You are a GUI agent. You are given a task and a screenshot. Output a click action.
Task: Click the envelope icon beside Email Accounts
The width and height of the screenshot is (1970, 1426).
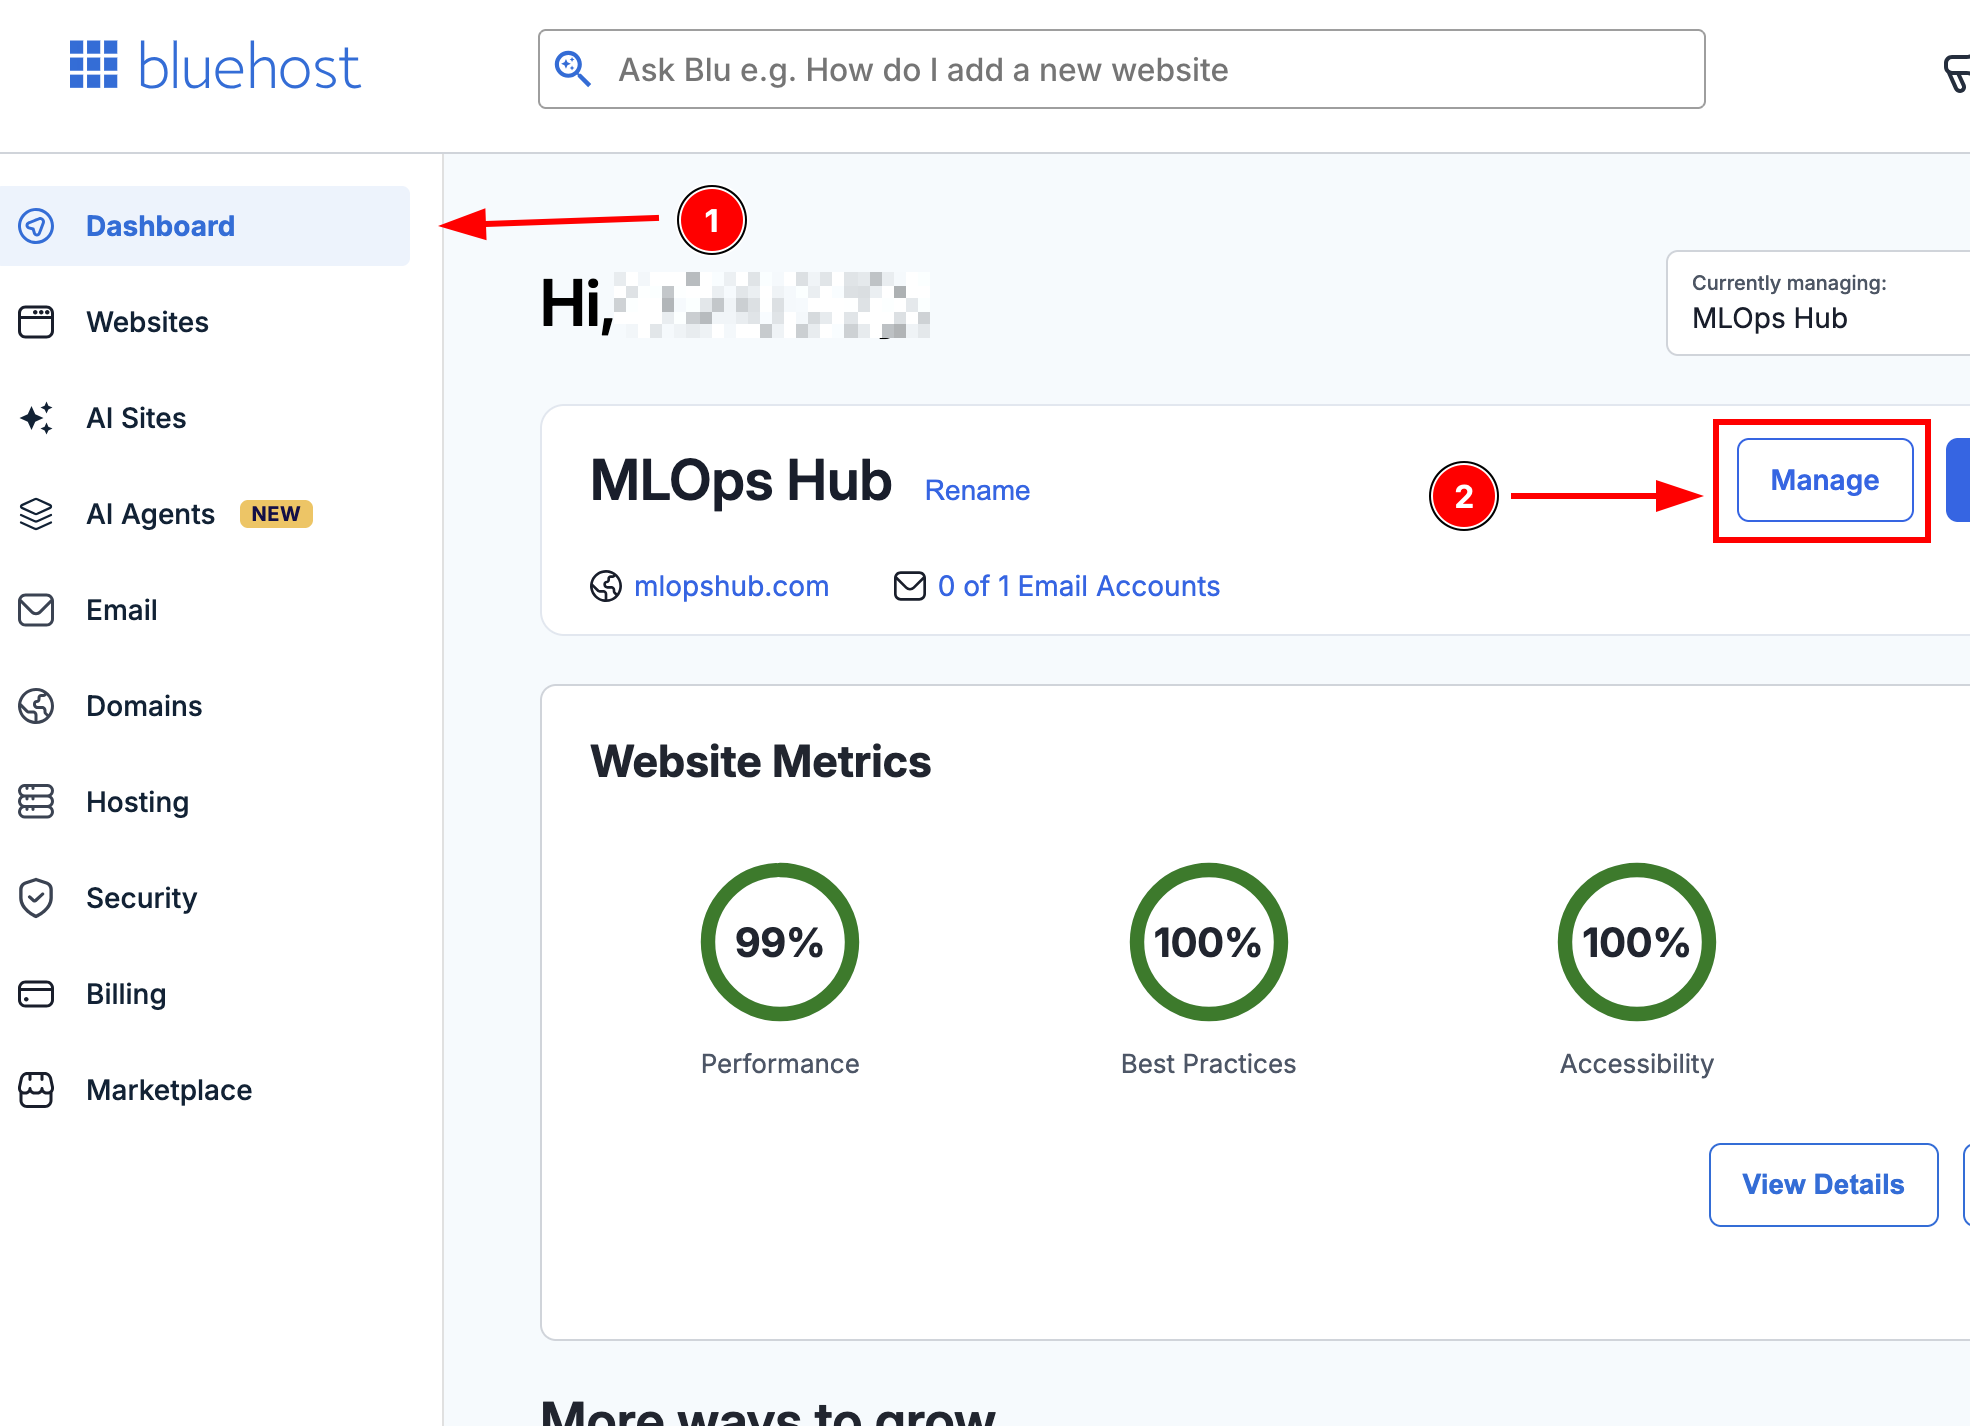coord(910,586)
